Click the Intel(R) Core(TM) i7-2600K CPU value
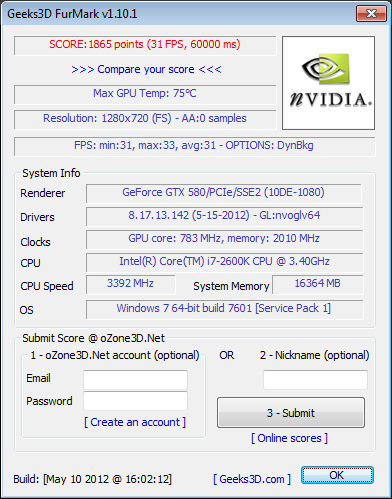Viewport: 392px width, 499px height. click(x=224, y=261)
